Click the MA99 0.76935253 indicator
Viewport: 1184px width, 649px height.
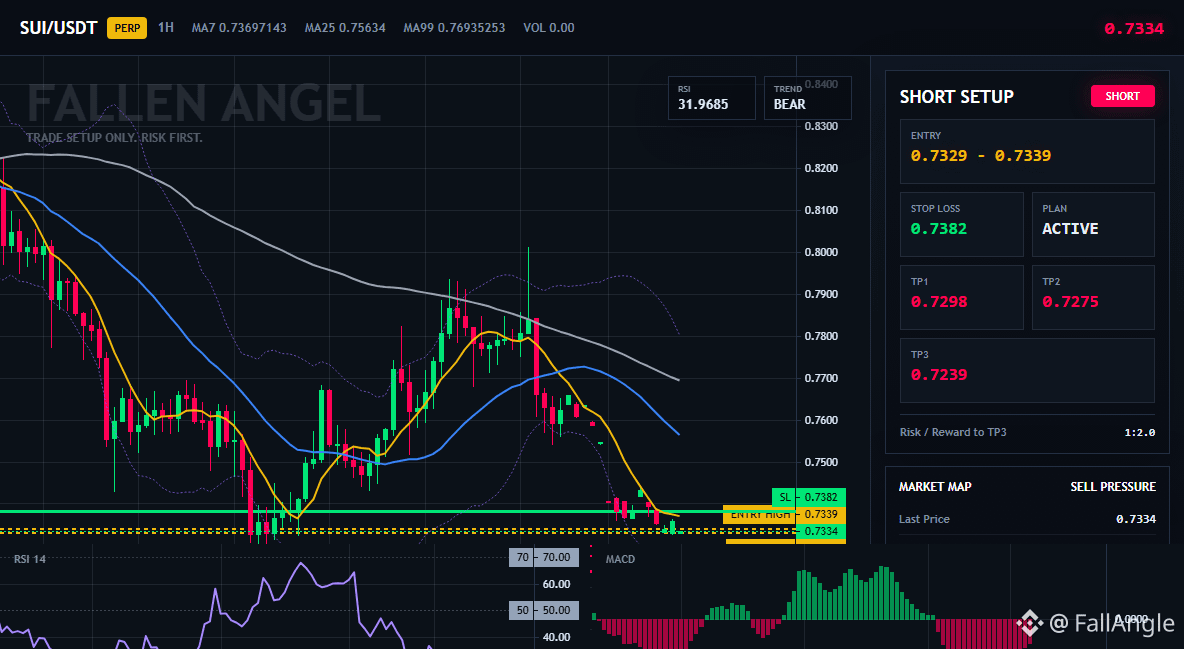454,28
